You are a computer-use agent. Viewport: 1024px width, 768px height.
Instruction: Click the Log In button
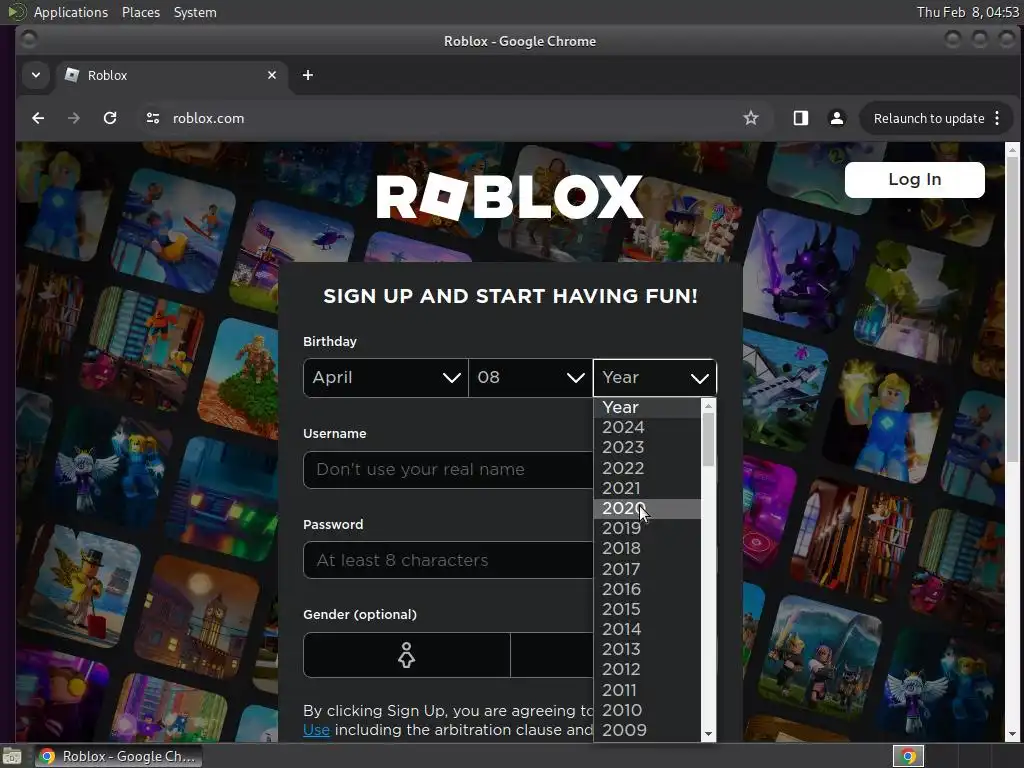click(x=914, y=180)
